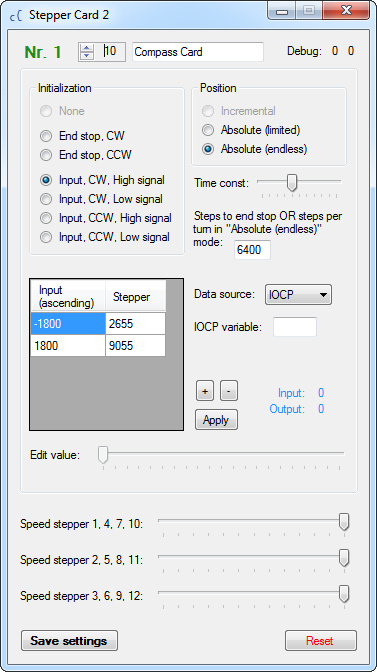The height and width of the screenshot is (672, 377).
Task: Click the Stepper Card 2 title bar icon
Action: (16, 16)
